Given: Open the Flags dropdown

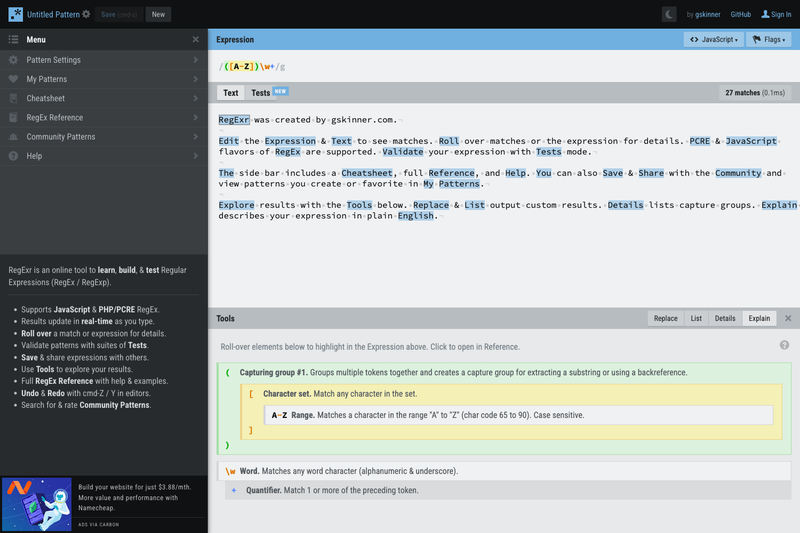Looking at the screenshot, I should pyautogui.click(x=769, y=39).
